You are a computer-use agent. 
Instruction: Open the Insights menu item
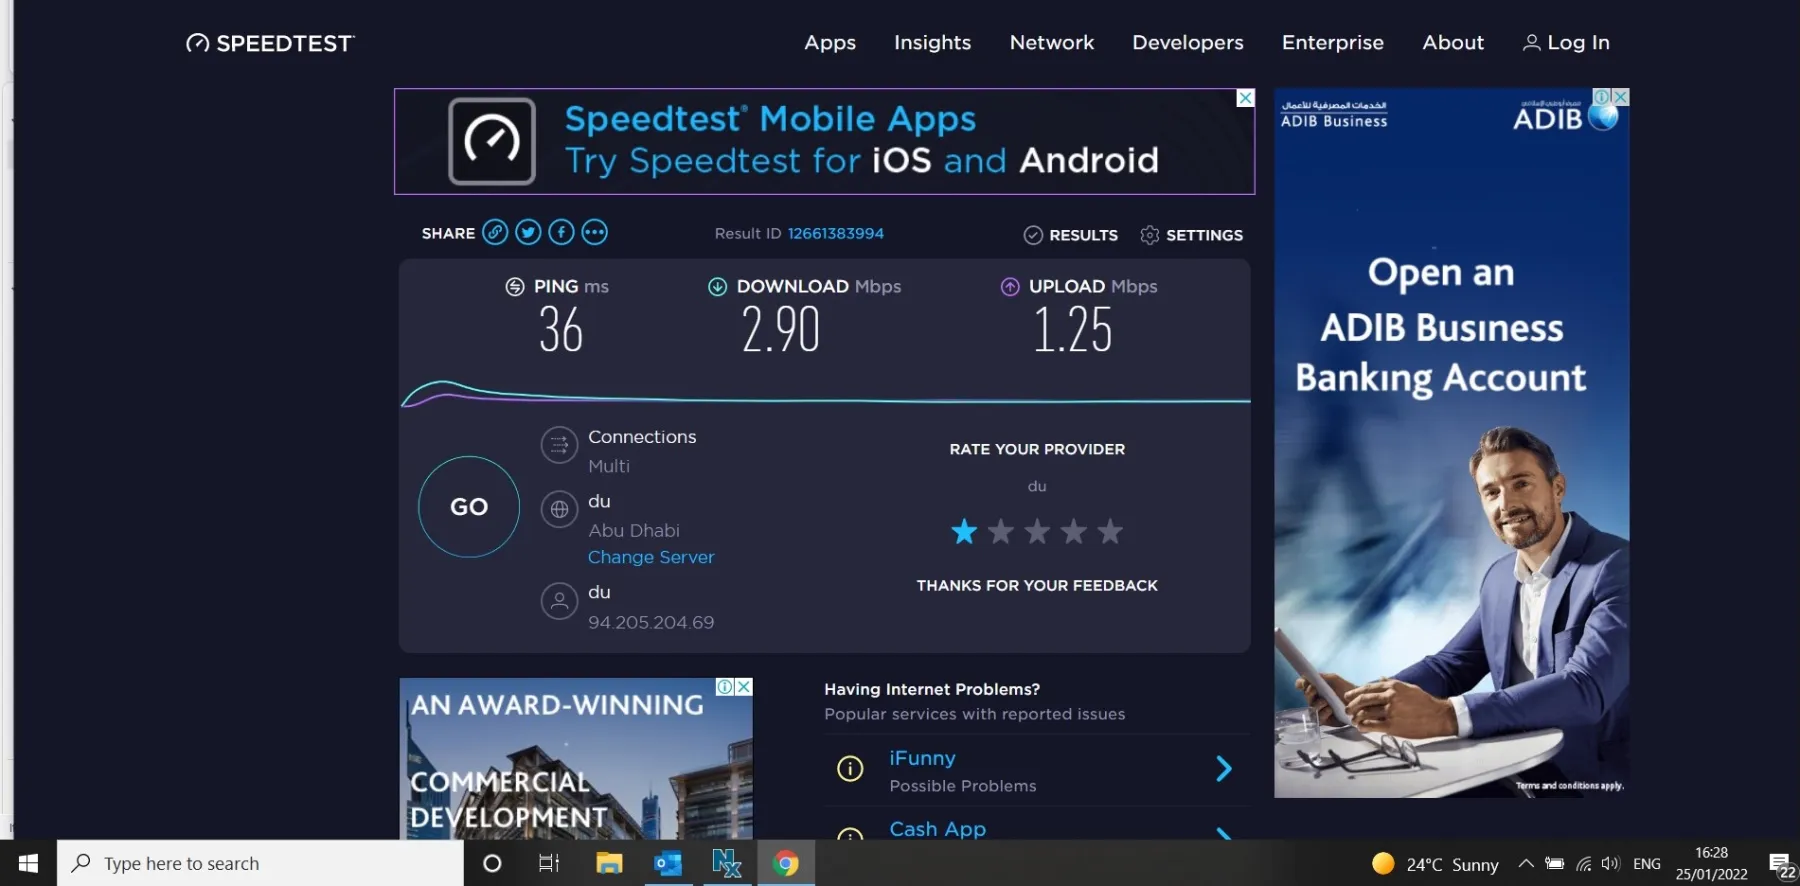932,43
